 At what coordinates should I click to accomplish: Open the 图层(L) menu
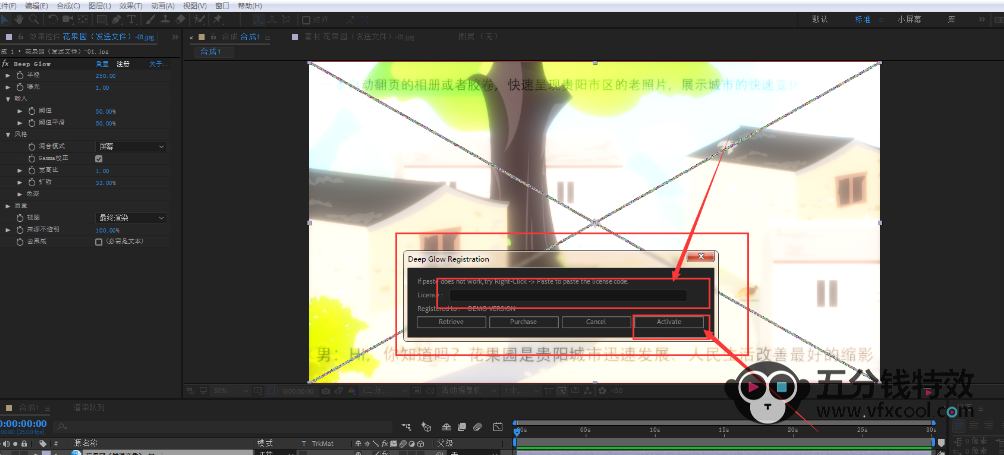(100, 6)
